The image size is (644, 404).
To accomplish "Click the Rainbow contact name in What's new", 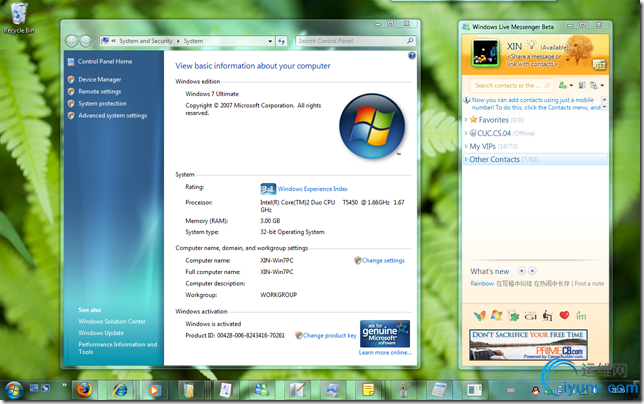I will 482,283.
